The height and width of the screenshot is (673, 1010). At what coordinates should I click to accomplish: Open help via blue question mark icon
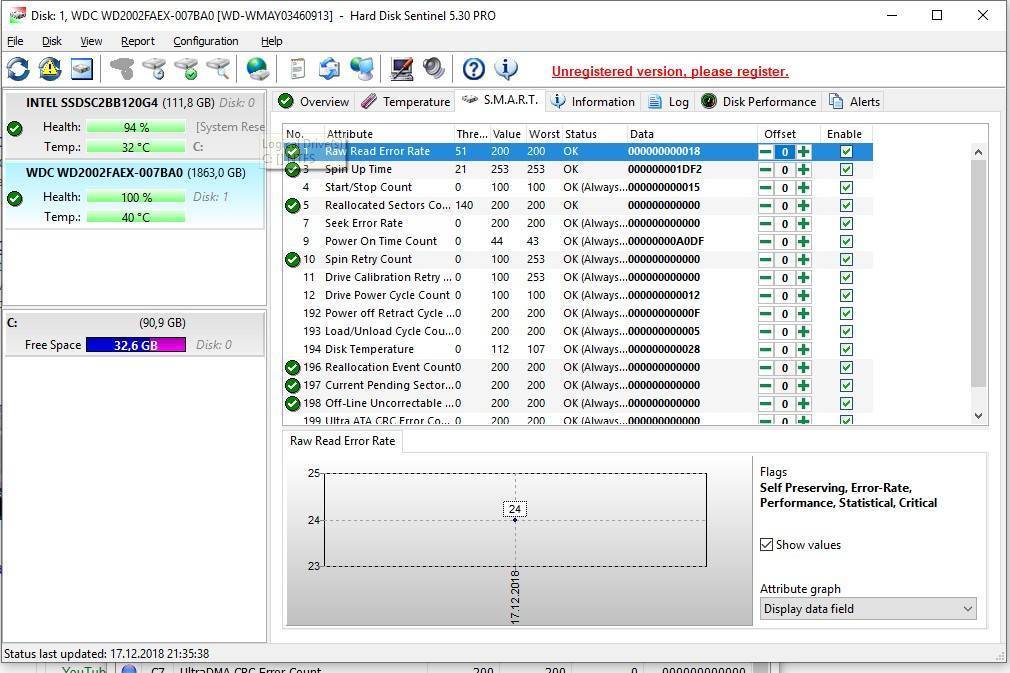(474, 69)
